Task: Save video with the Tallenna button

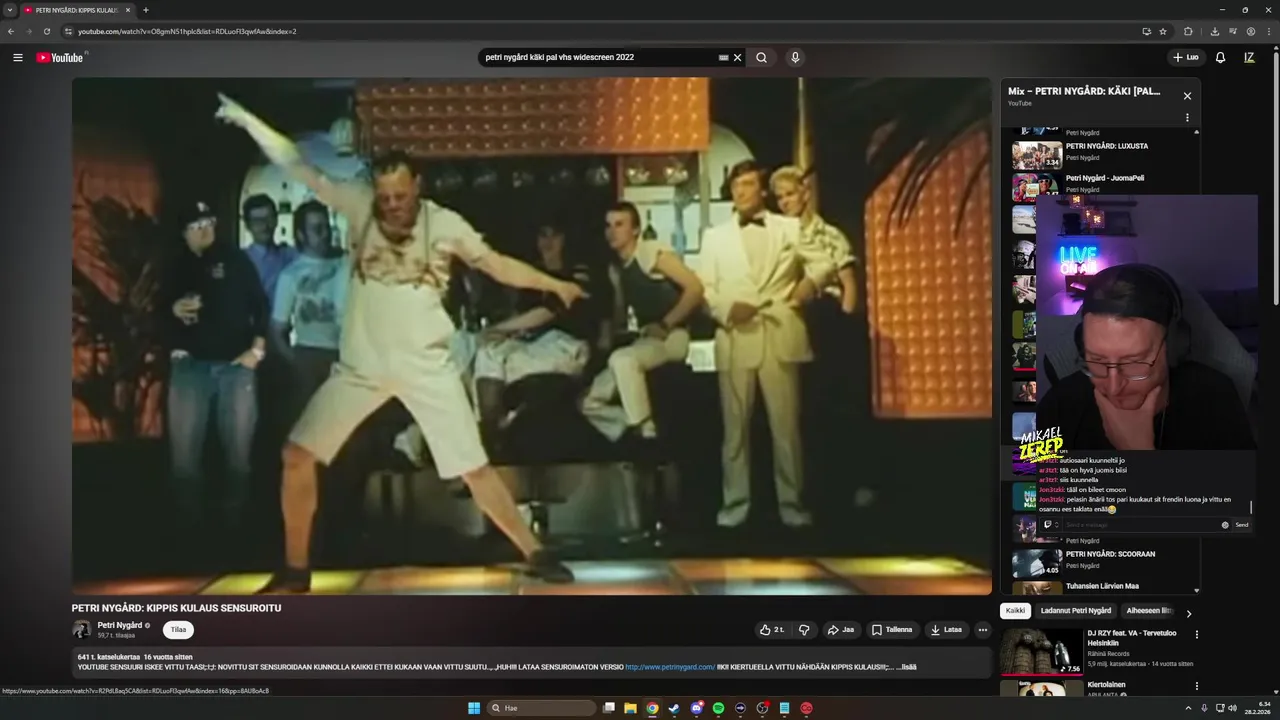Action: pyautogui.click(x=892, y=630)
